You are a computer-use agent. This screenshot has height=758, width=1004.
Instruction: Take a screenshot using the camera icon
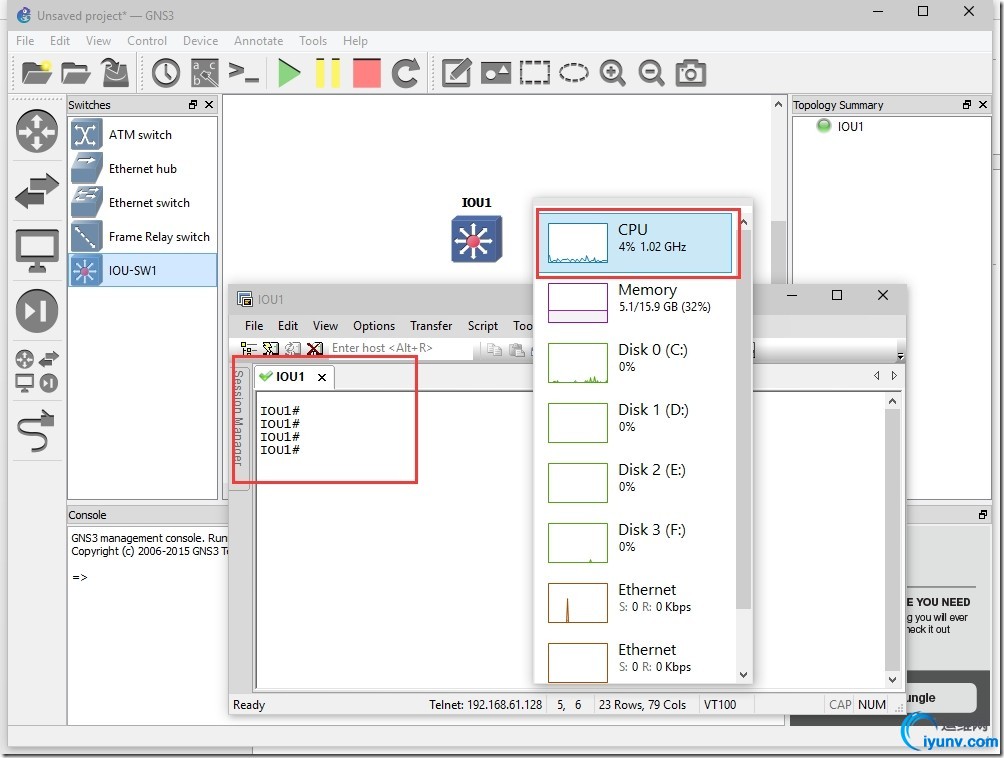pyautogui.click(x=690, y=73)
